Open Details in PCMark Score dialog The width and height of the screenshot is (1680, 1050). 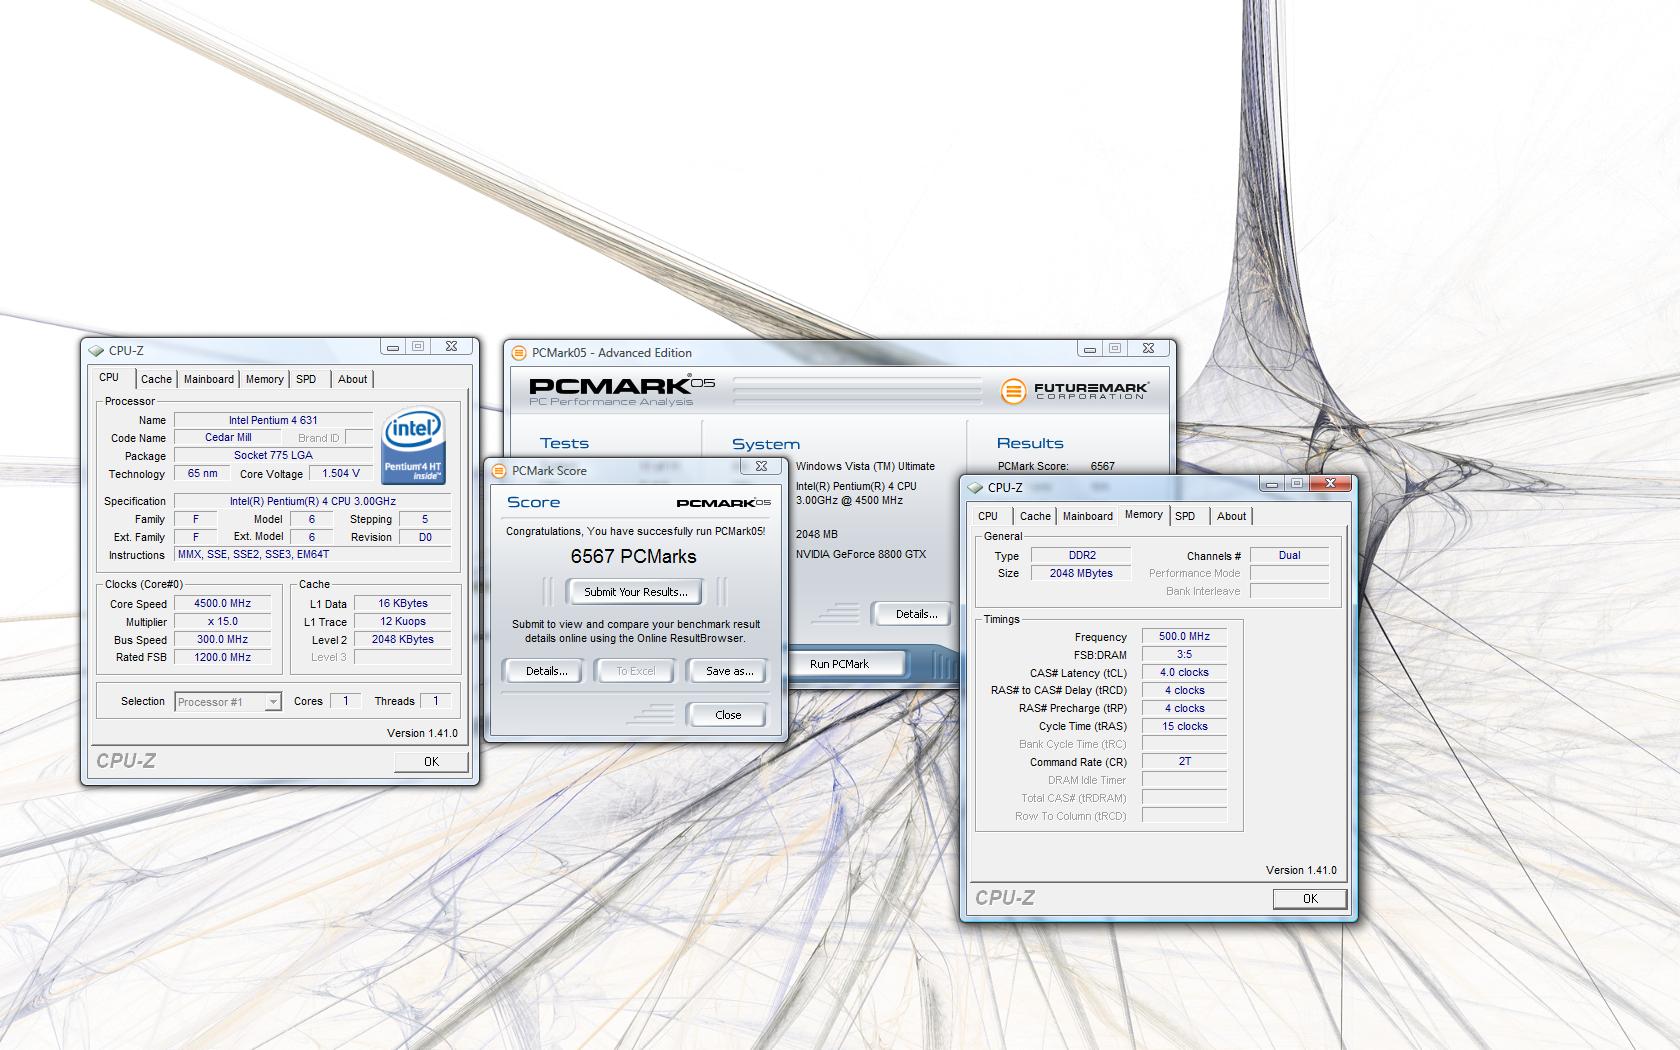click(546, 671)
